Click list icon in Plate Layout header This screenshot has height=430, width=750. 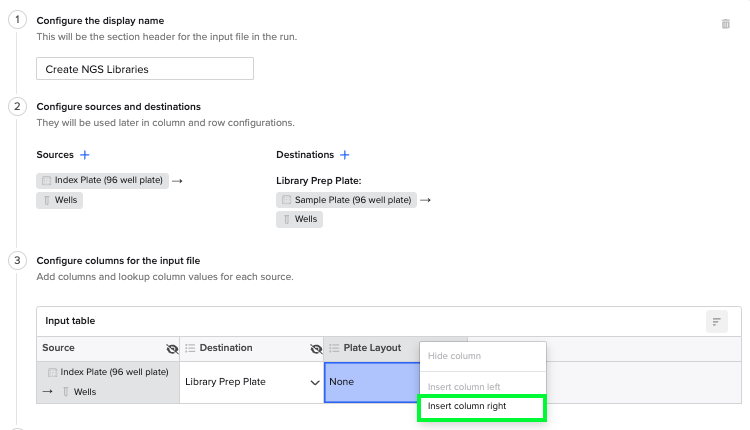[x=334, y=348]
